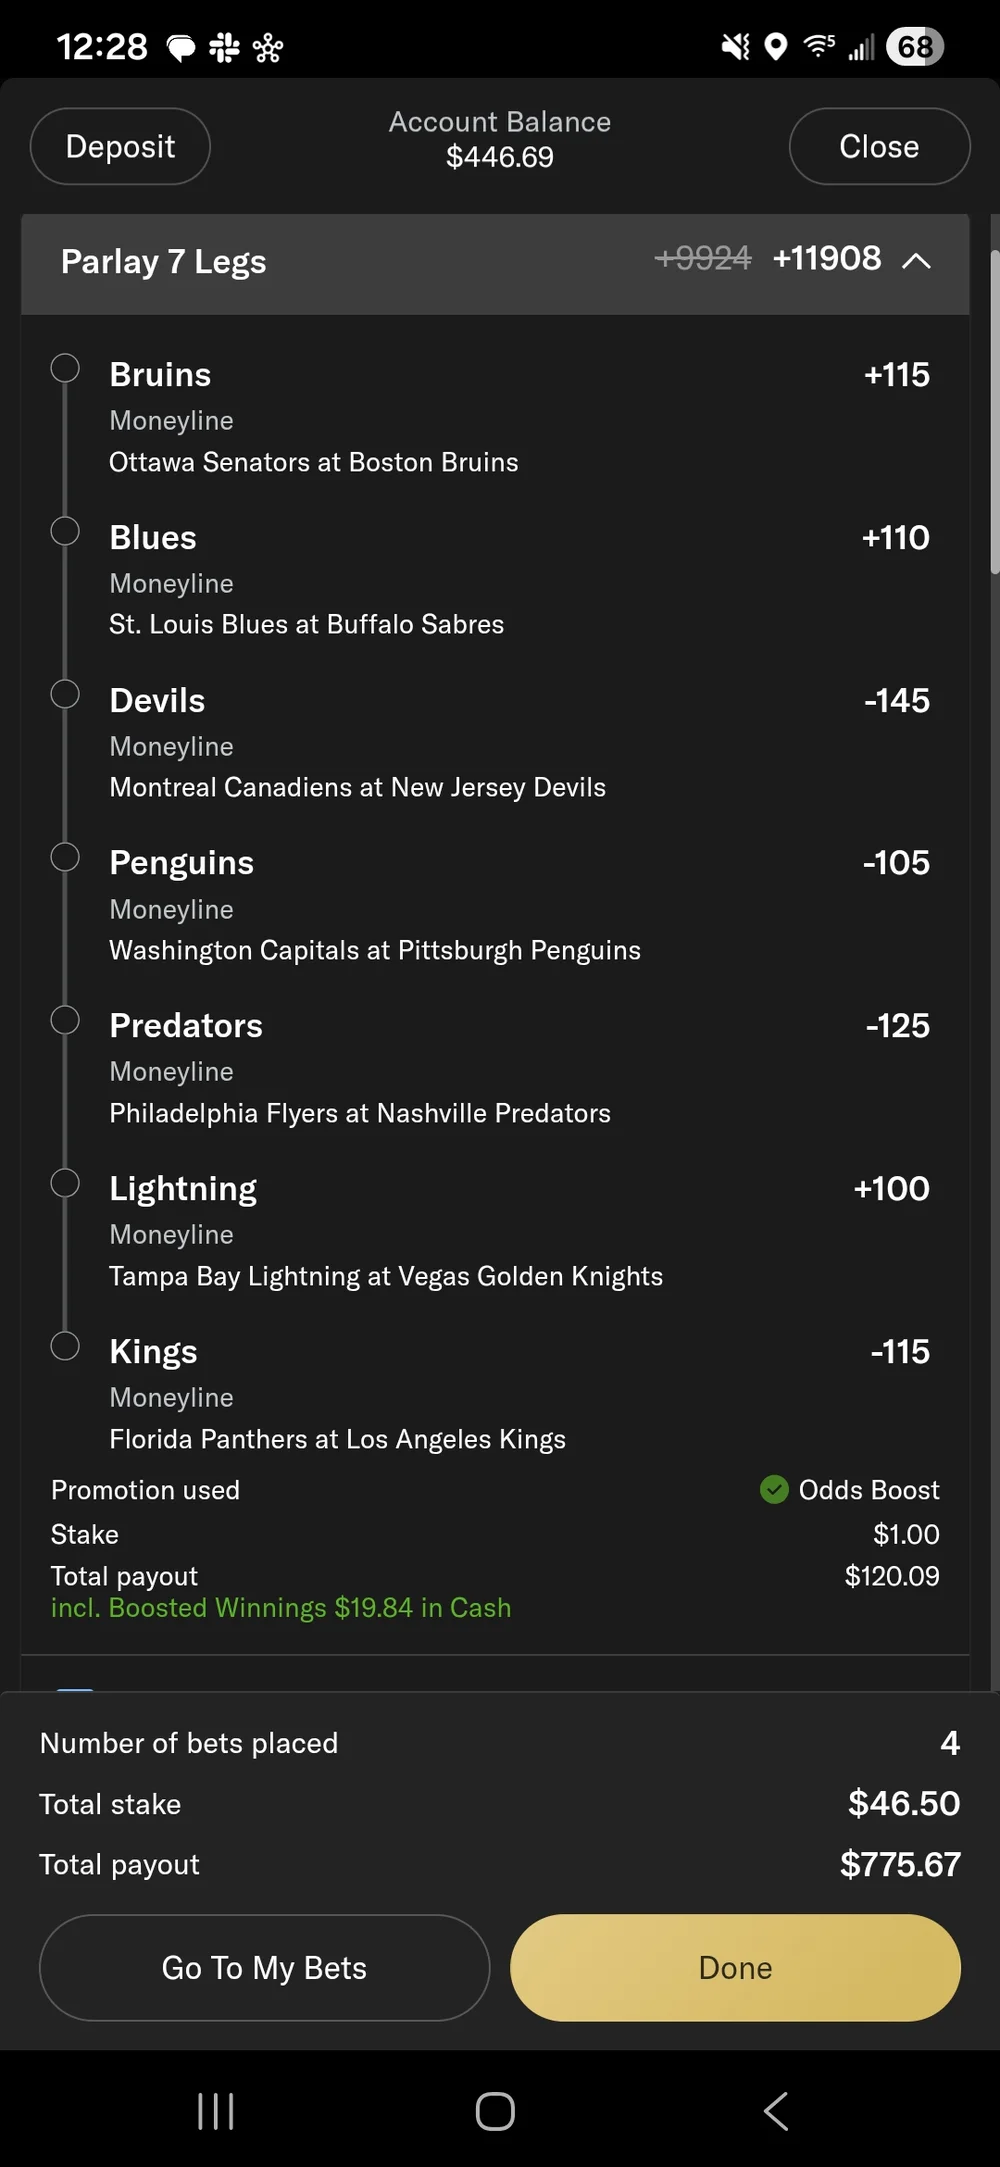Select the Kings leg circle marker
This screenshot has height=2167, width=1000.
(65, 1346)
